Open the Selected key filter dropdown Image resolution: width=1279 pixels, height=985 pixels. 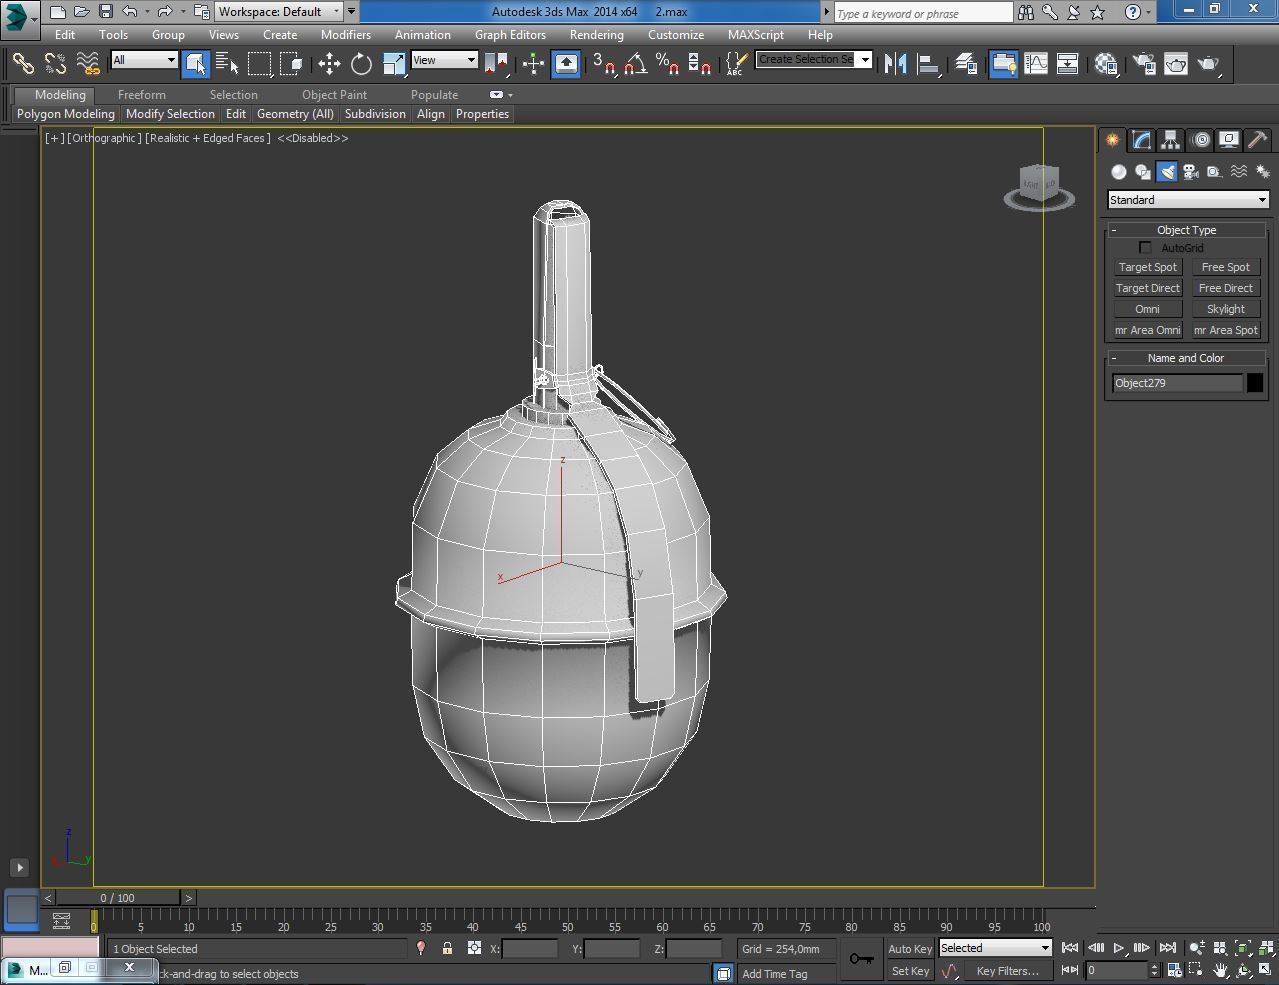(995, 948)
